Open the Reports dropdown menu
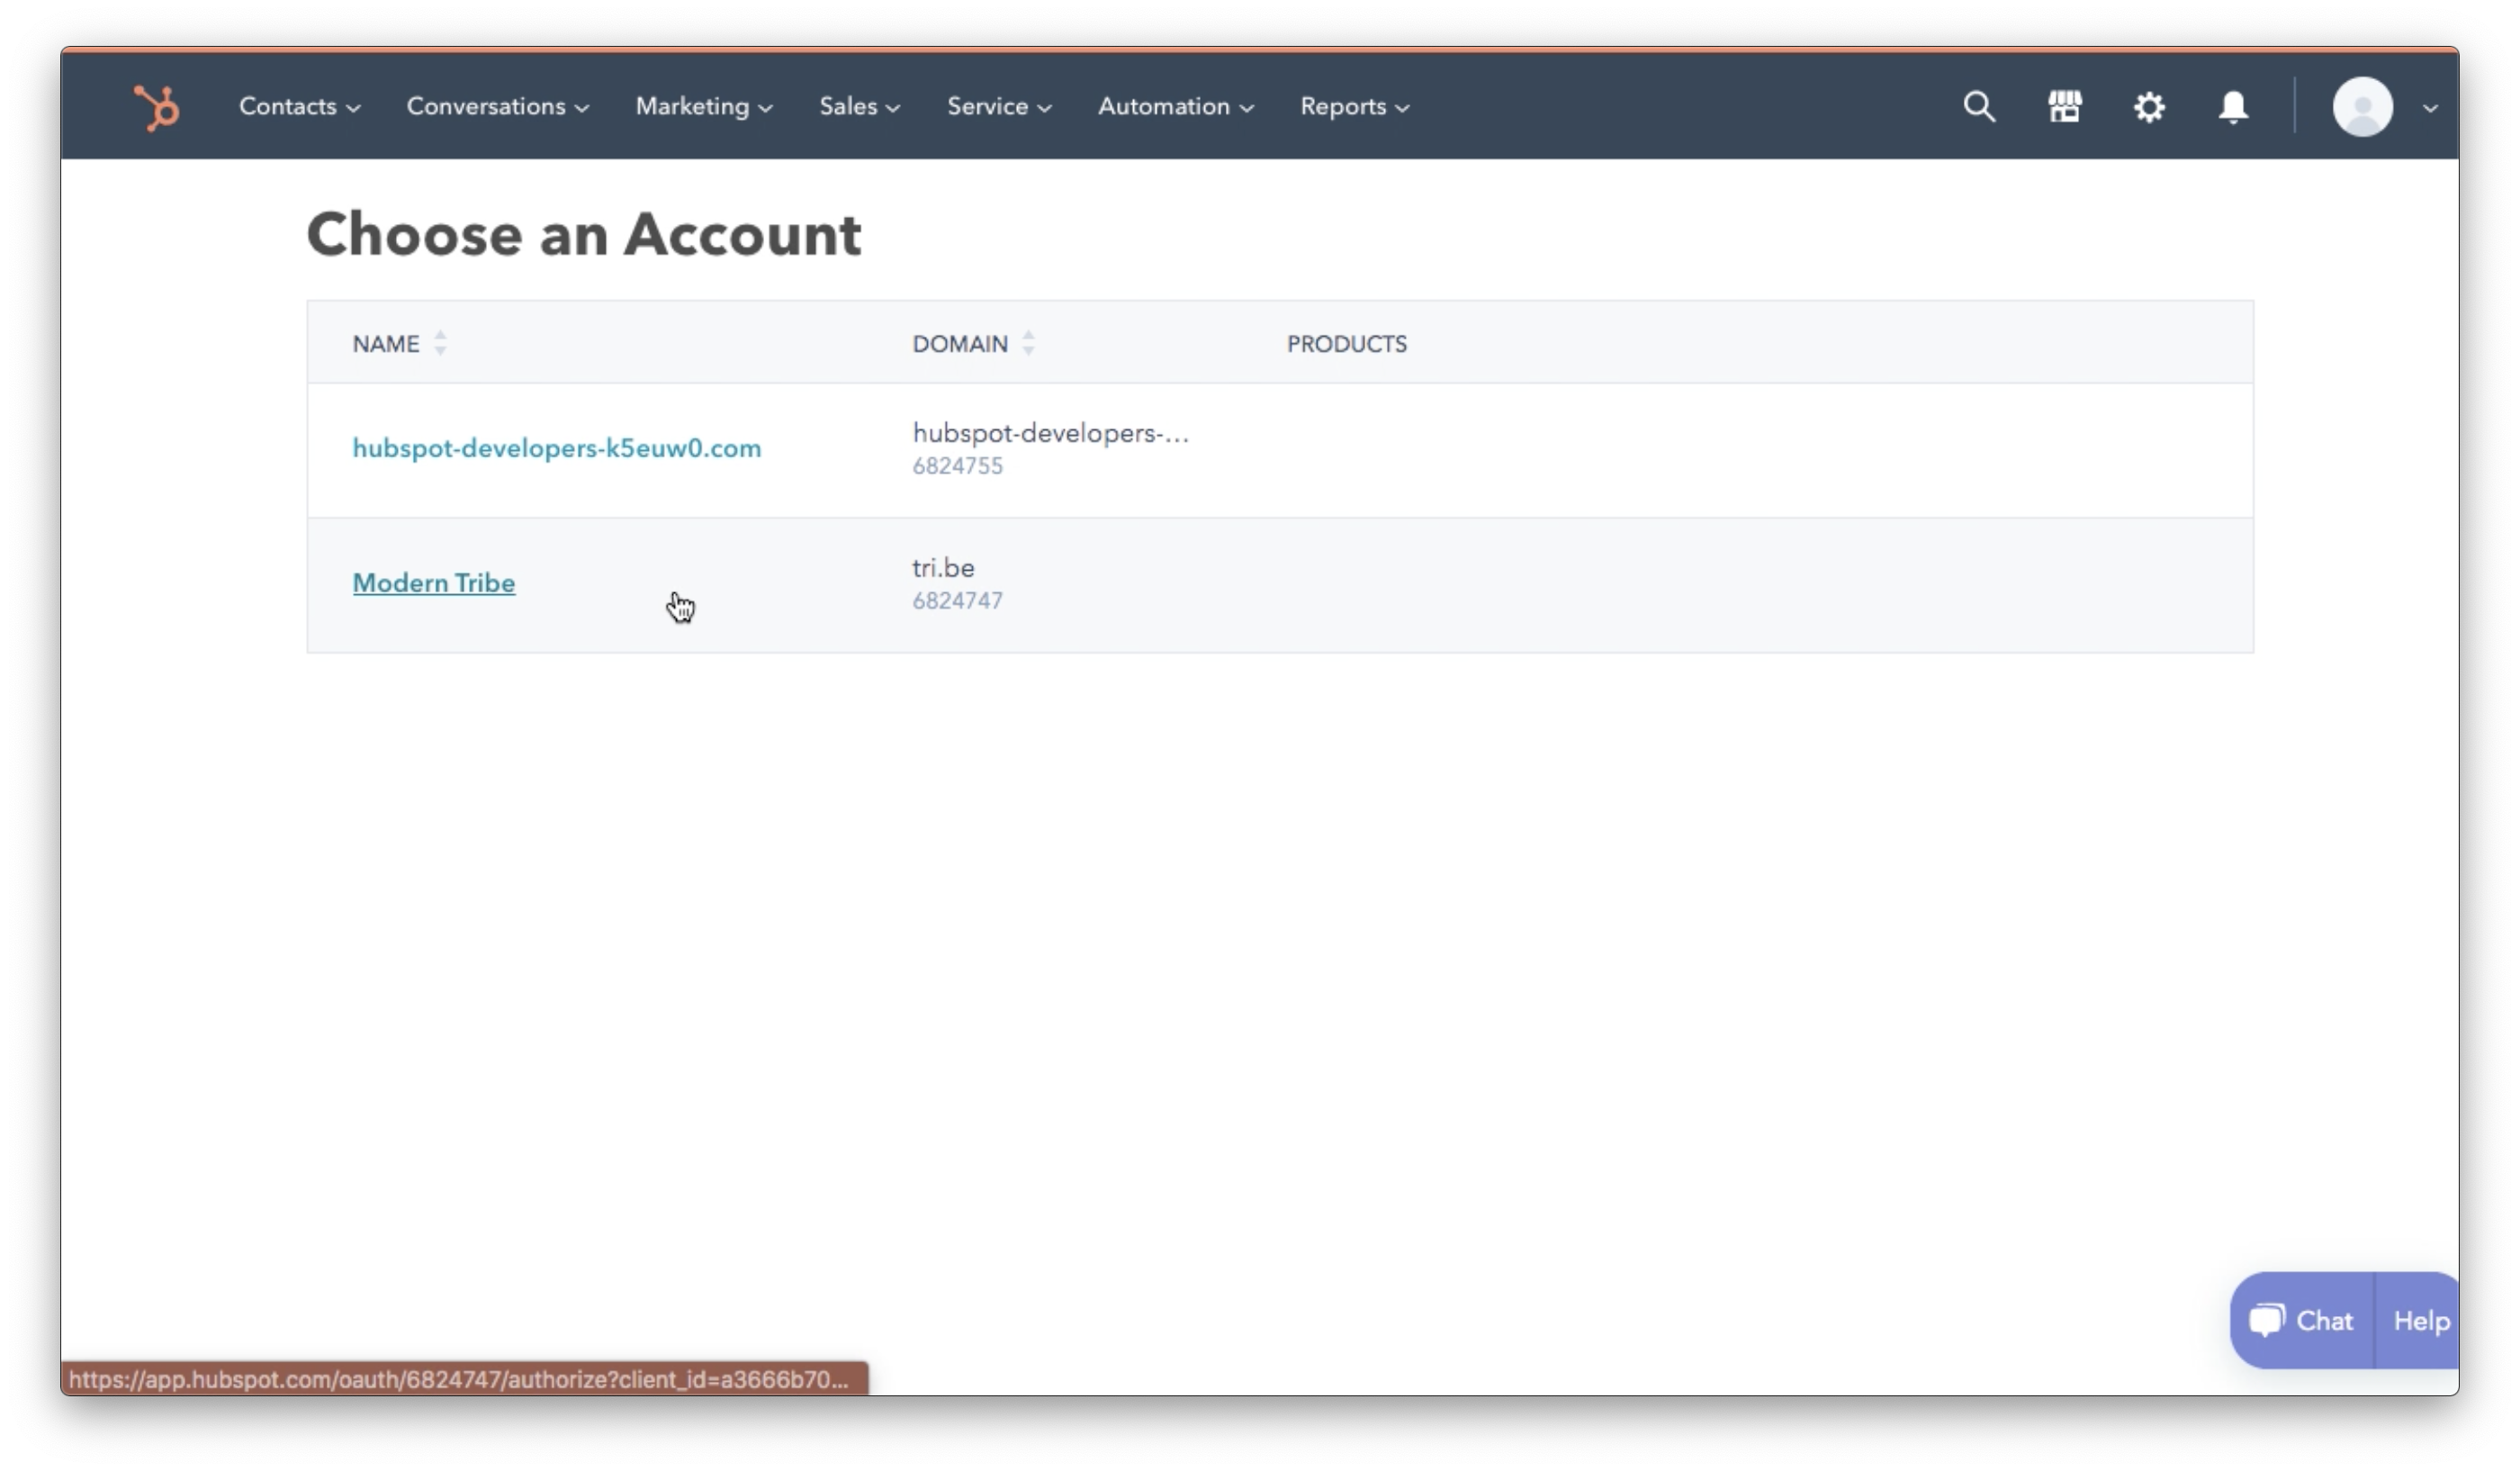Screen dimensions: 2520x1471 point(1354,106)
